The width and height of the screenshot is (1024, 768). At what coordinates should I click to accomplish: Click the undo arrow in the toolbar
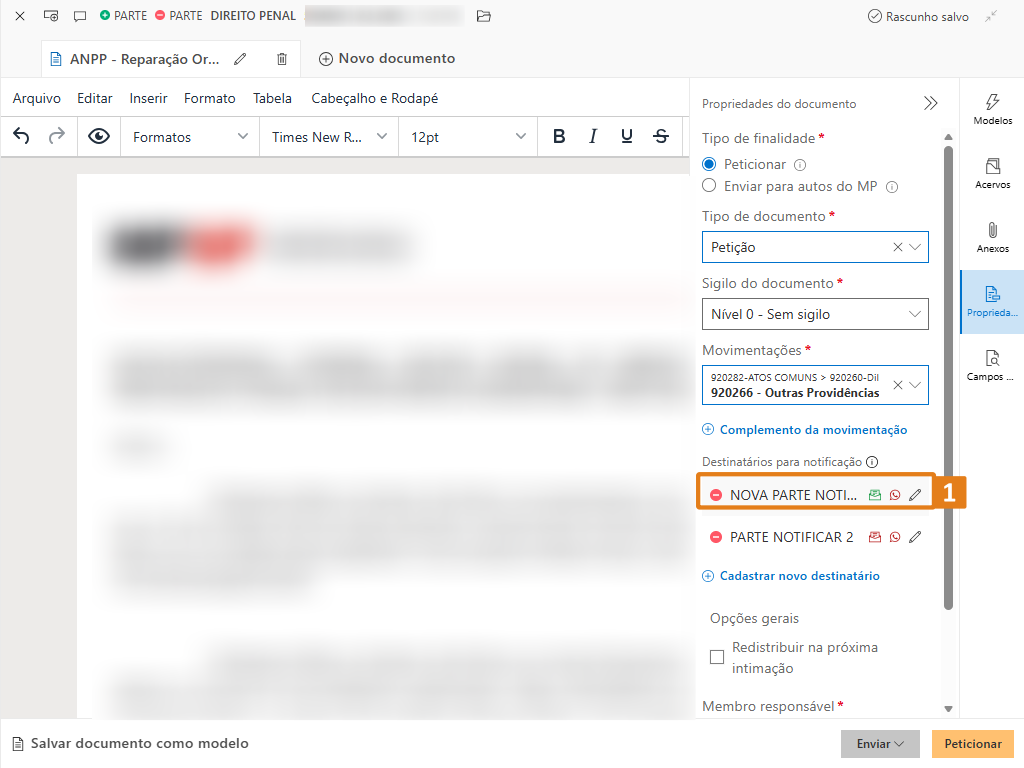[21, 137]
